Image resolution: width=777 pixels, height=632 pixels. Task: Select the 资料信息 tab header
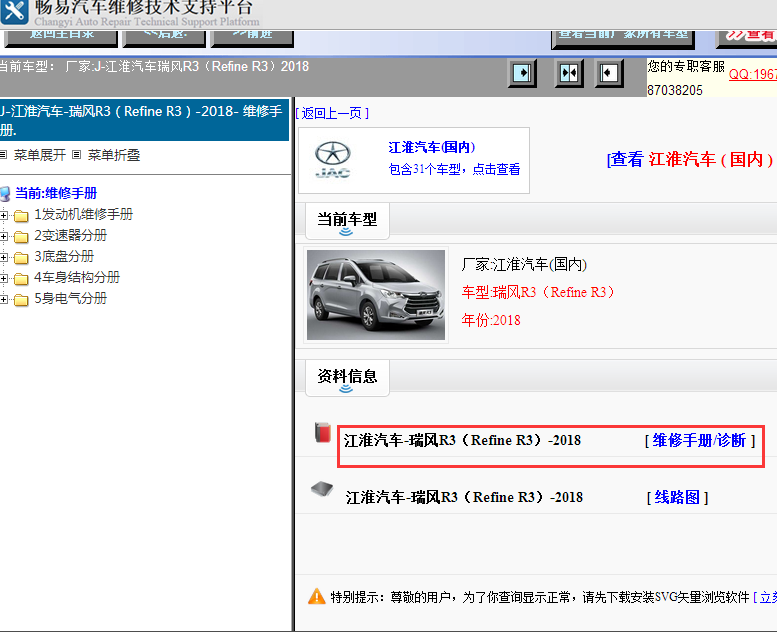pos(347,378)
